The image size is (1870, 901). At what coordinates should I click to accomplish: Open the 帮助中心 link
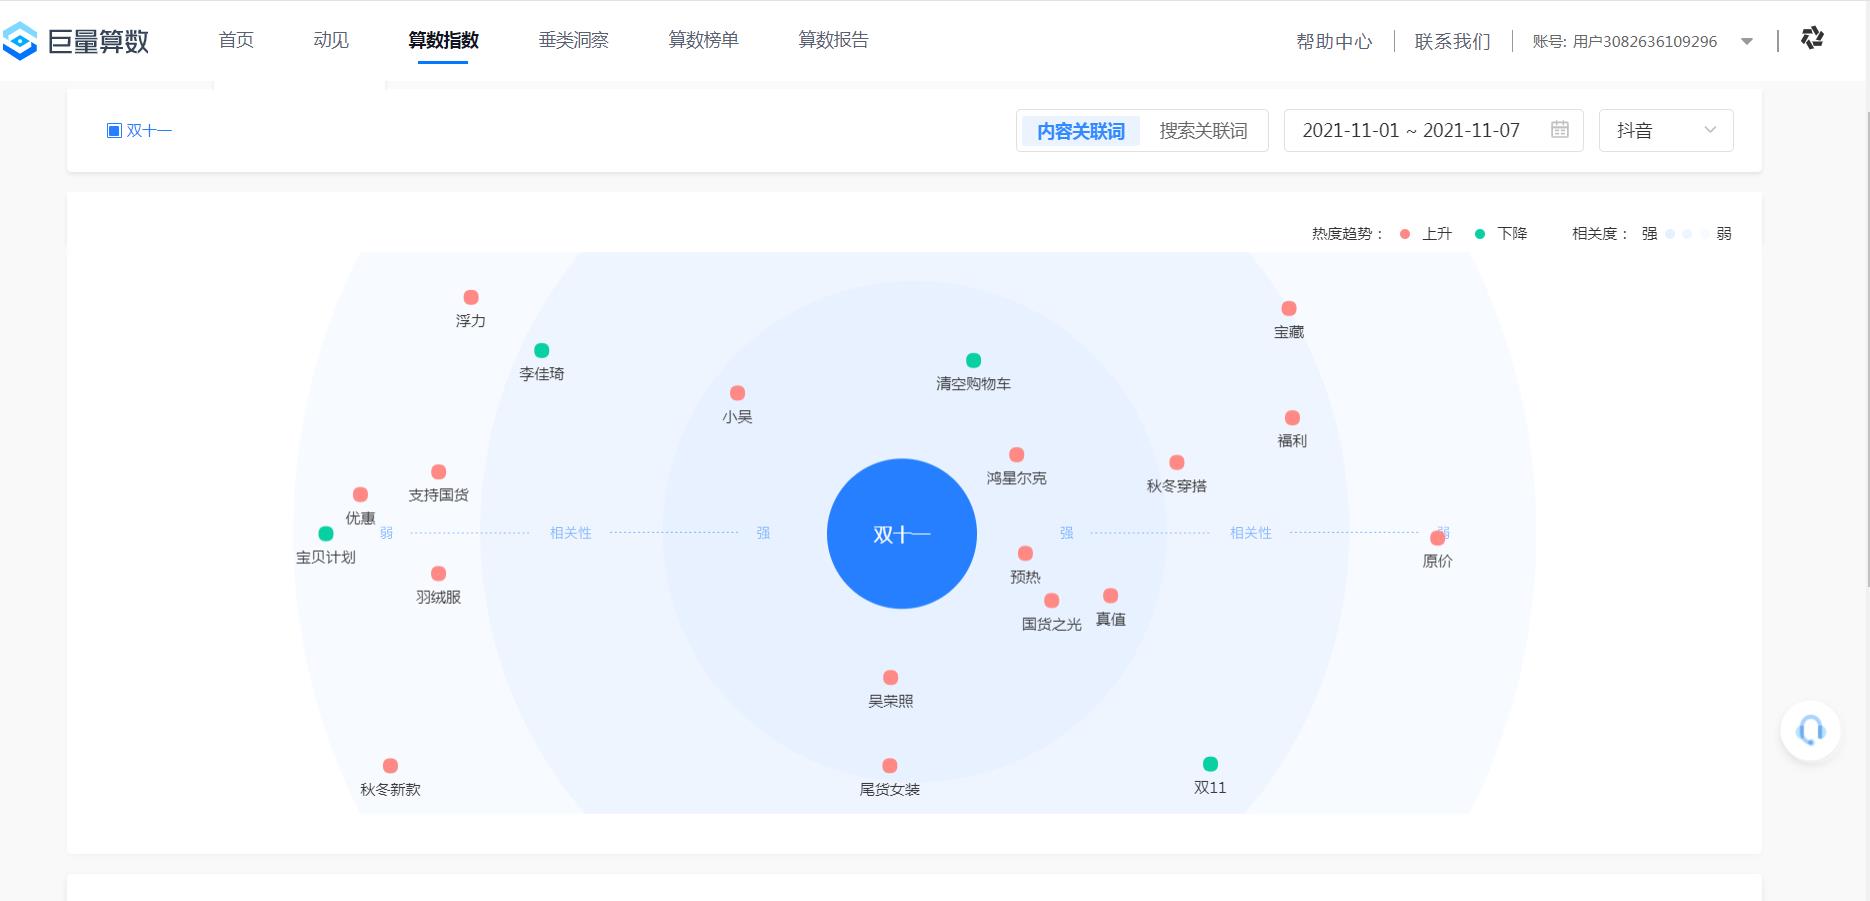pyautogui.click(x=1334, y=41)
